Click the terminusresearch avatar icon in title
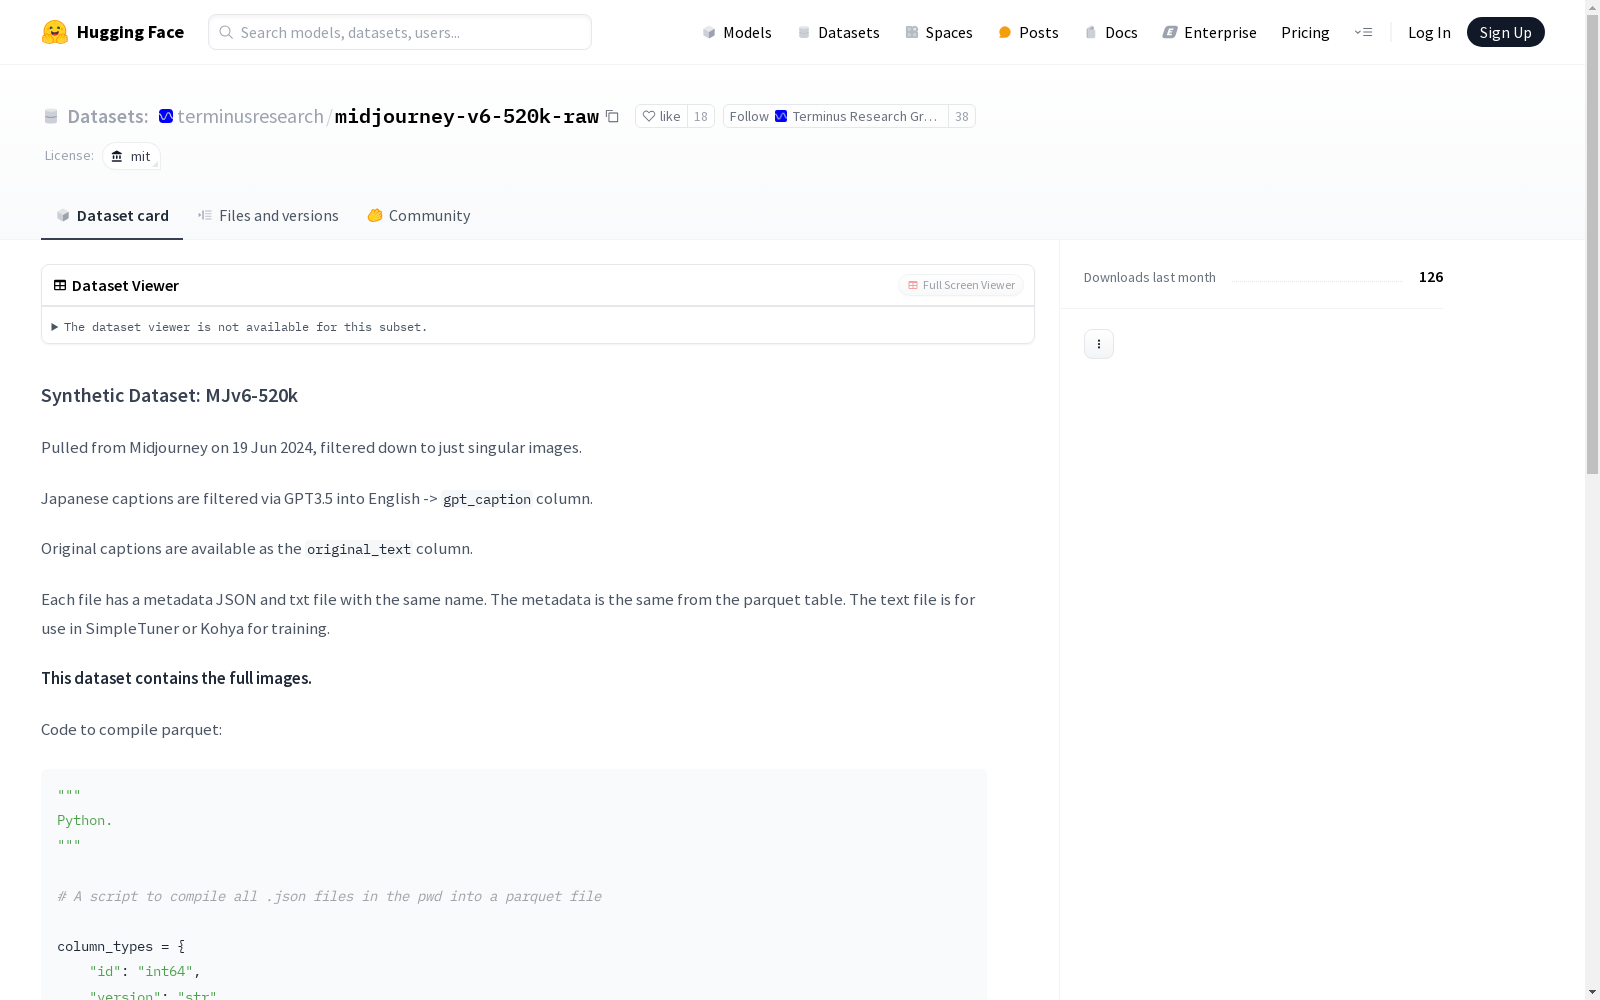 pyautogui.click(x=166, y=116)
